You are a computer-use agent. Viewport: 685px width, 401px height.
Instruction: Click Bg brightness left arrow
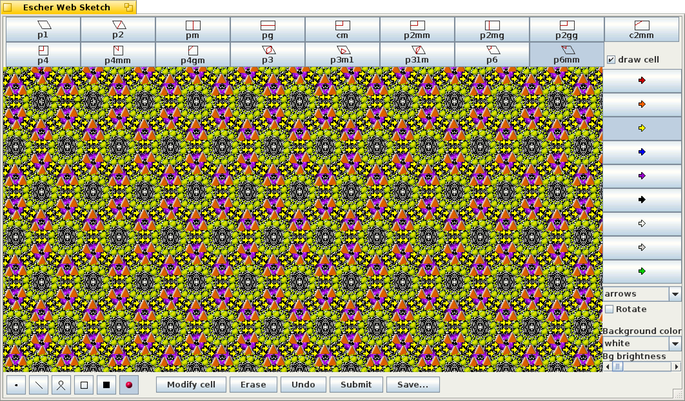coord(608,366)
